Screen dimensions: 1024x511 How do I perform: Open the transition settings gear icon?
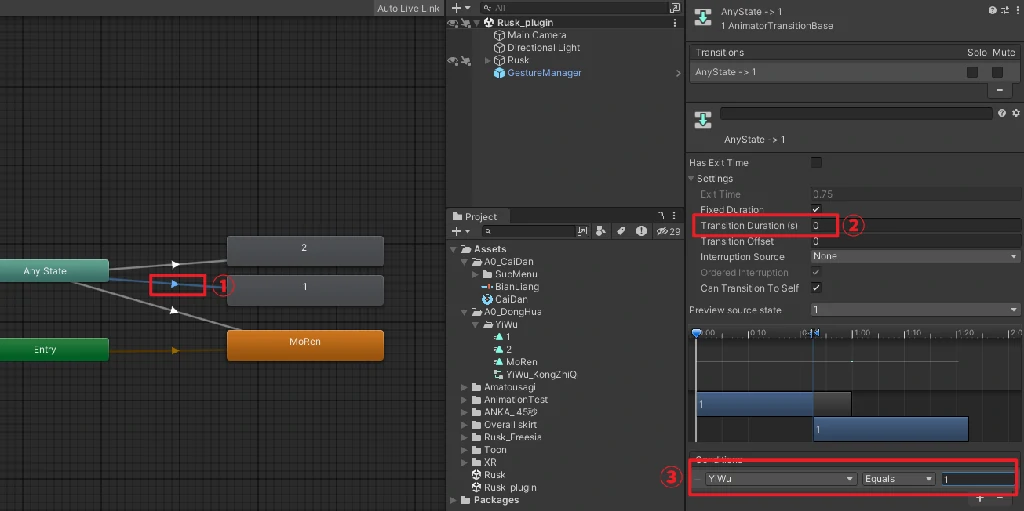[1015, 114]
